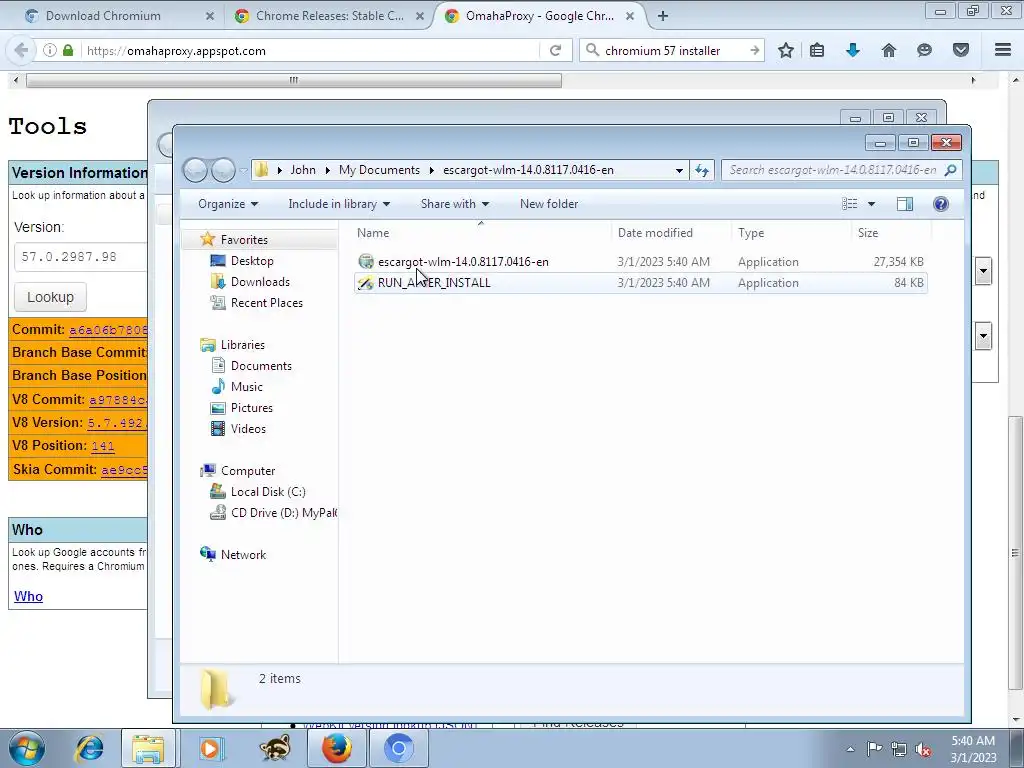Open Windows Explorer taskbar button
Image resolution: width=1024 pixels, height=768 pixels.
[148, 748]
